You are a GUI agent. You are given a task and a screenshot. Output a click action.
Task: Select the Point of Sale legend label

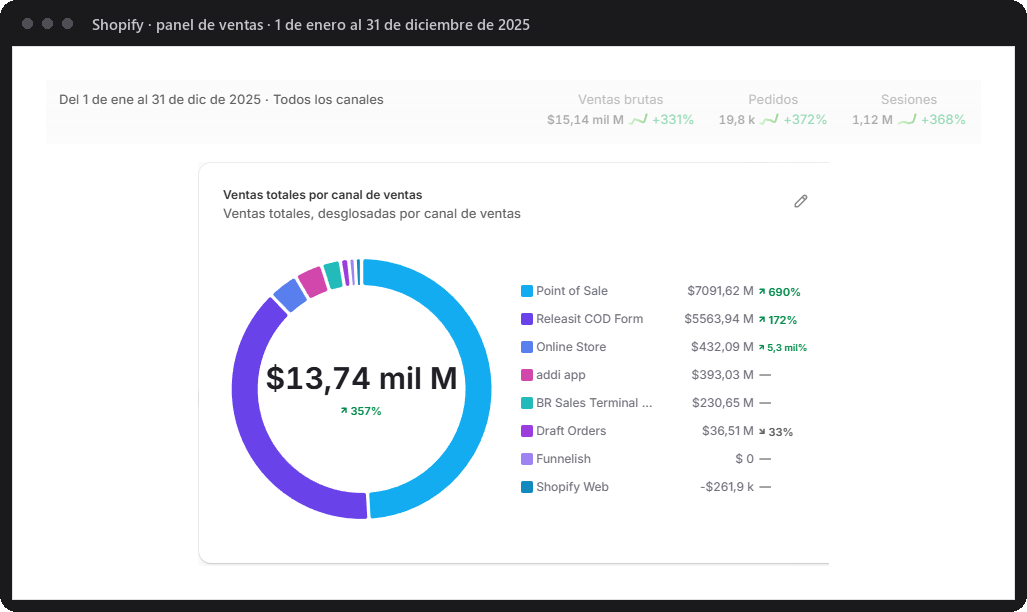[572, 291]
